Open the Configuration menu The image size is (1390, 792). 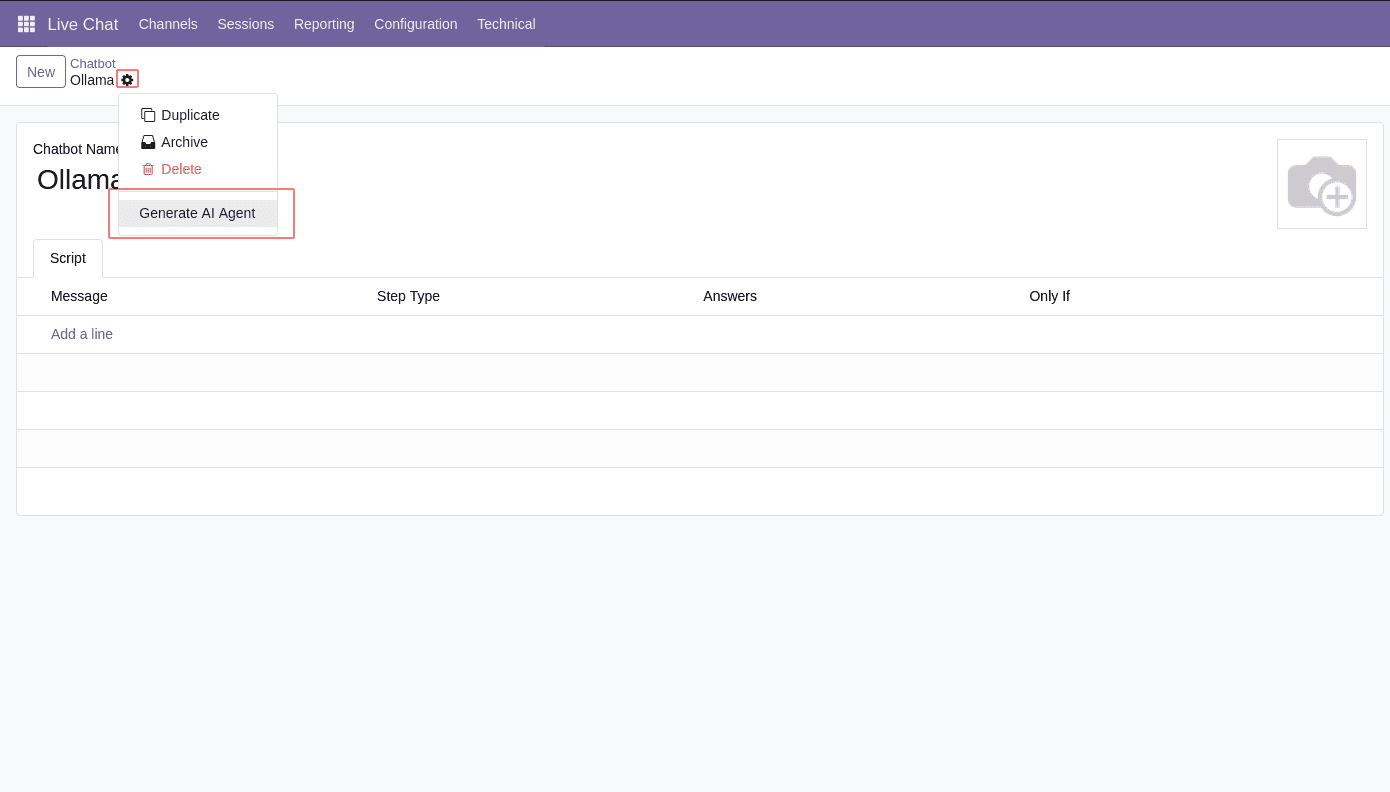coord(415,24)
